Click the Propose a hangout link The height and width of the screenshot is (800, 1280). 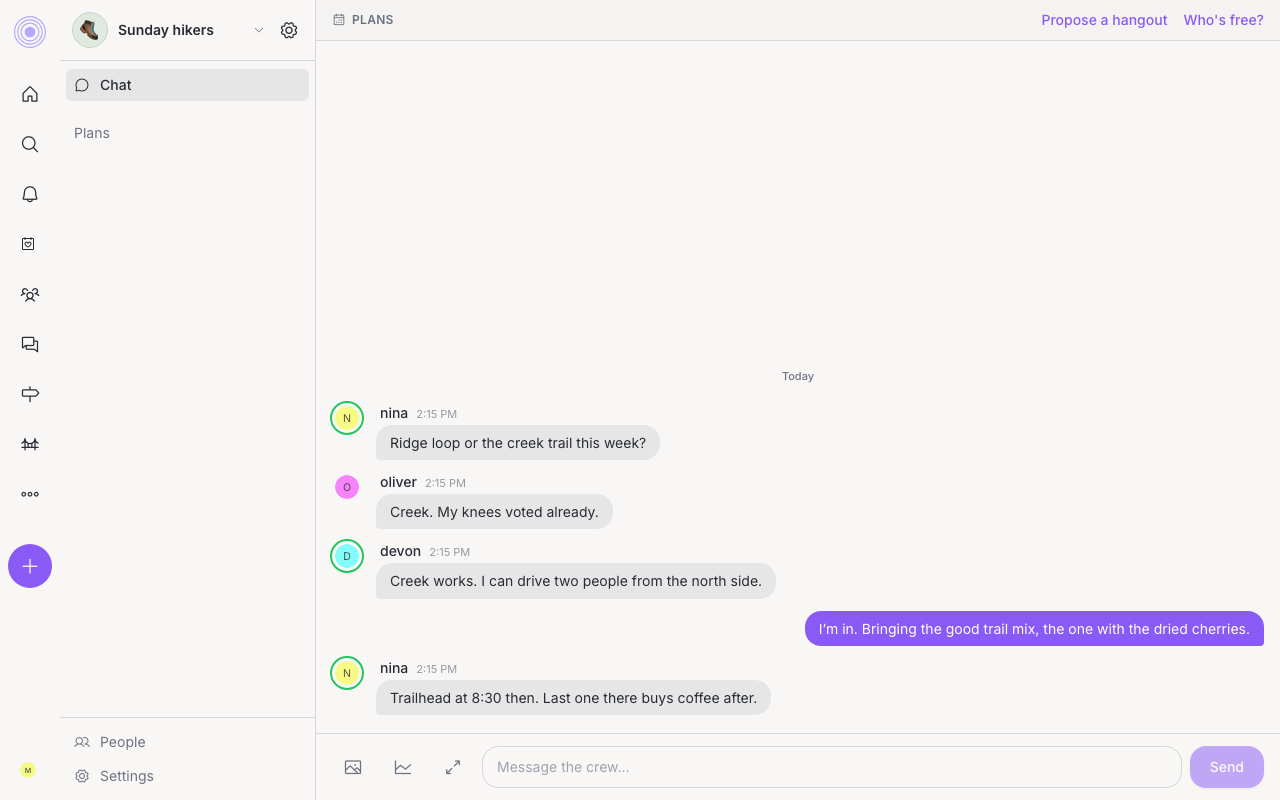[x=1104, y=20]
